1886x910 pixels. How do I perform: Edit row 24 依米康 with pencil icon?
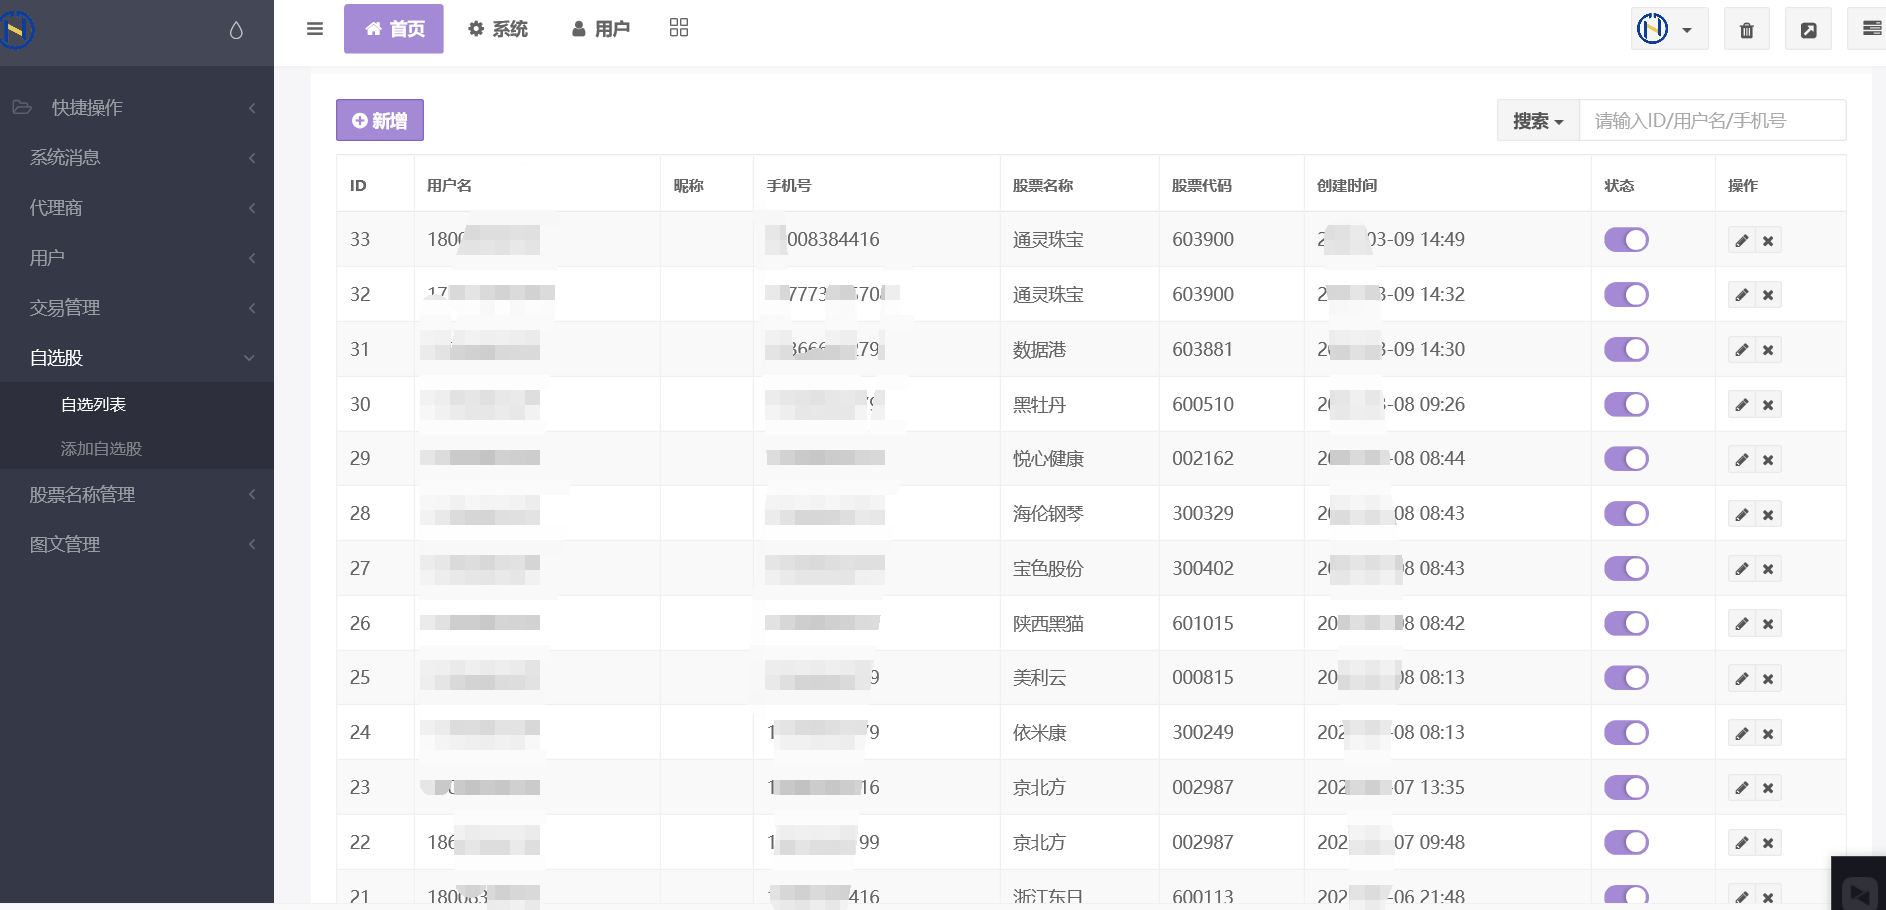tap(1742, 733)
